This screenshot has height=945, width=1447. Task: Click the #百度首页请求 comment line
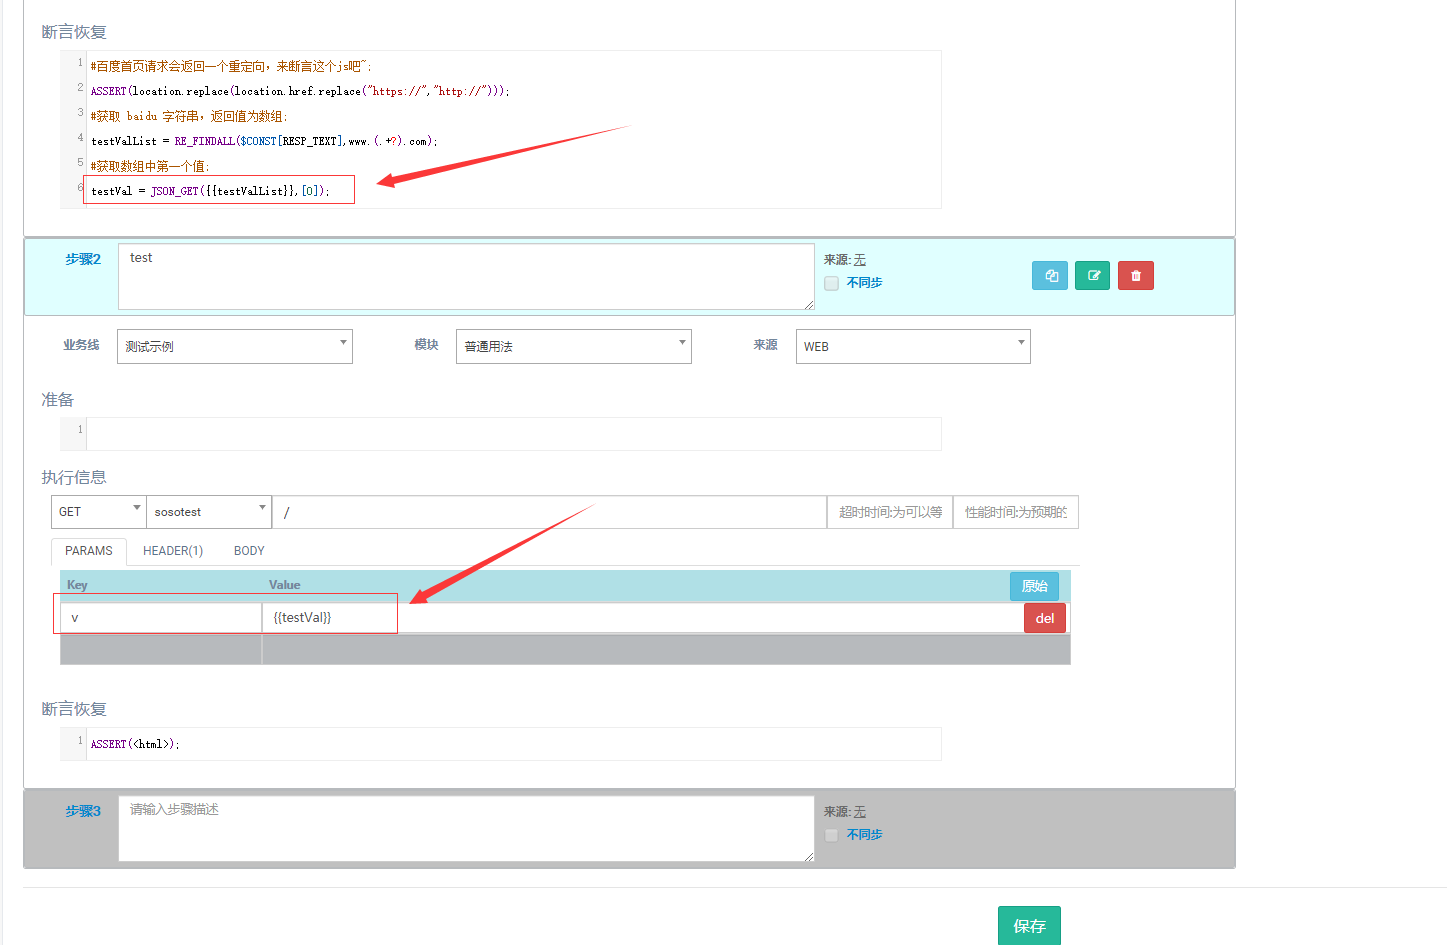231,66
